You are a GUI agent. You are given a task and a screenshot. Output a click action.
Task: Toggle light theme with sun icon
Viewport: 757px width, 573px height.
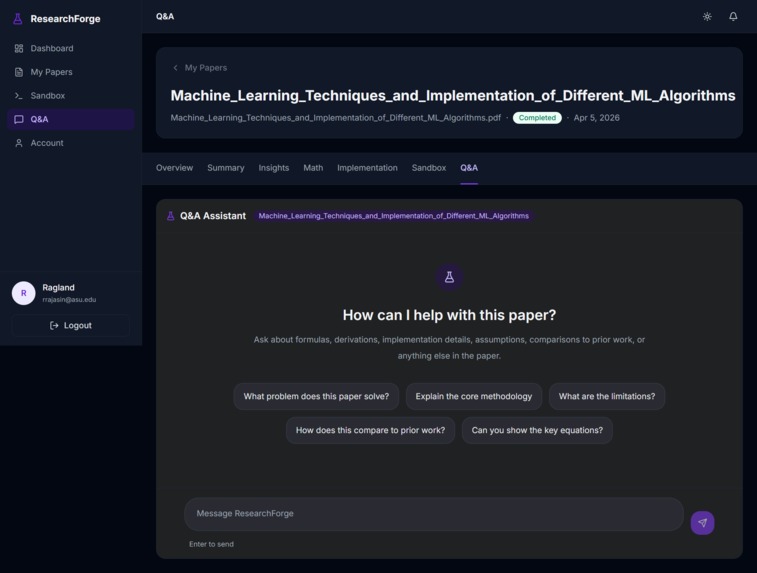(707, 16)
